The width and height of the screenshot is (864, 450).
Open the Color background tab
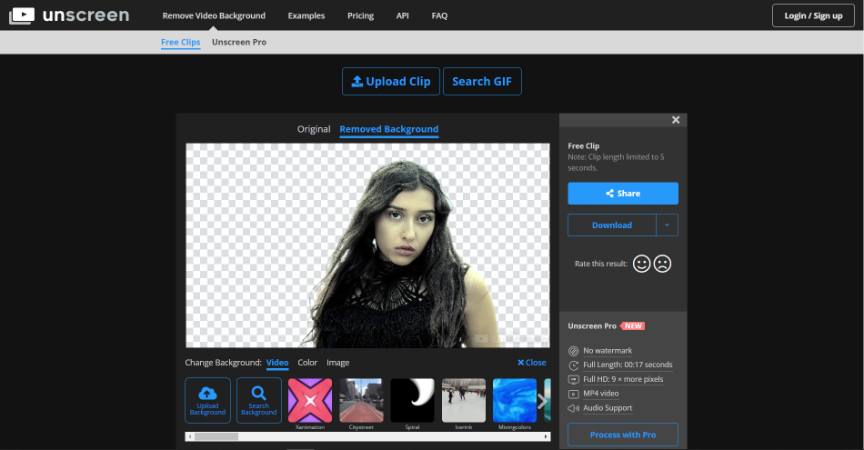pos(307,363)
